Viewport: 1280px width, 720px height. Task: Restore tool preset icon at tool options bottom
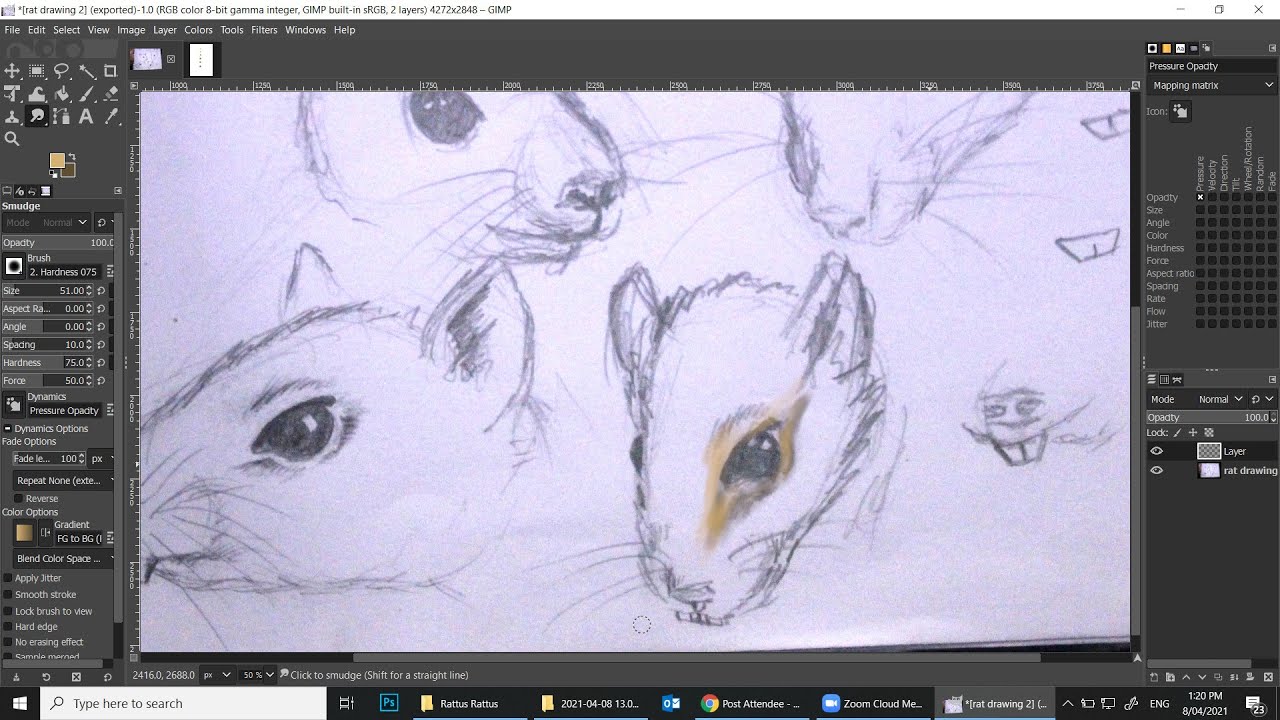(x=46, y=677)
